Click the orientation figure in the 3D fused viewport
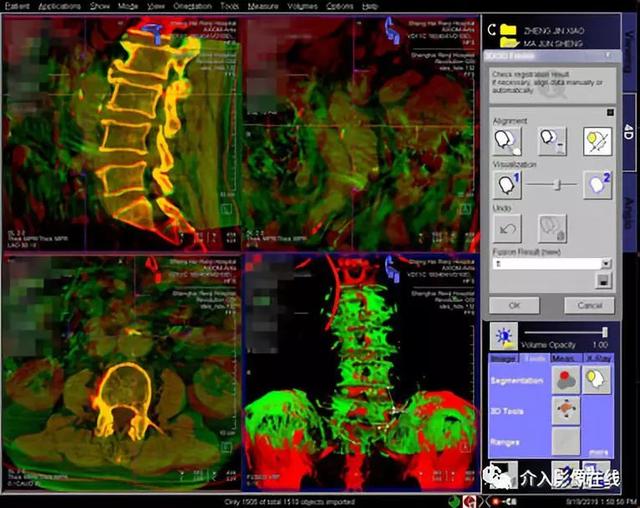The image size is (640, 508). point(393,268)
